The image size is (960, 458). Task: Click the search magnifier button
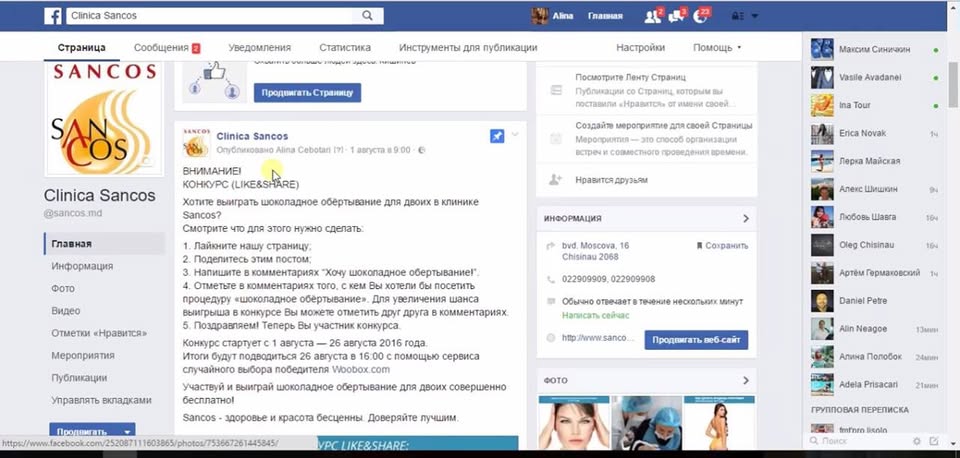coord(367,16)
